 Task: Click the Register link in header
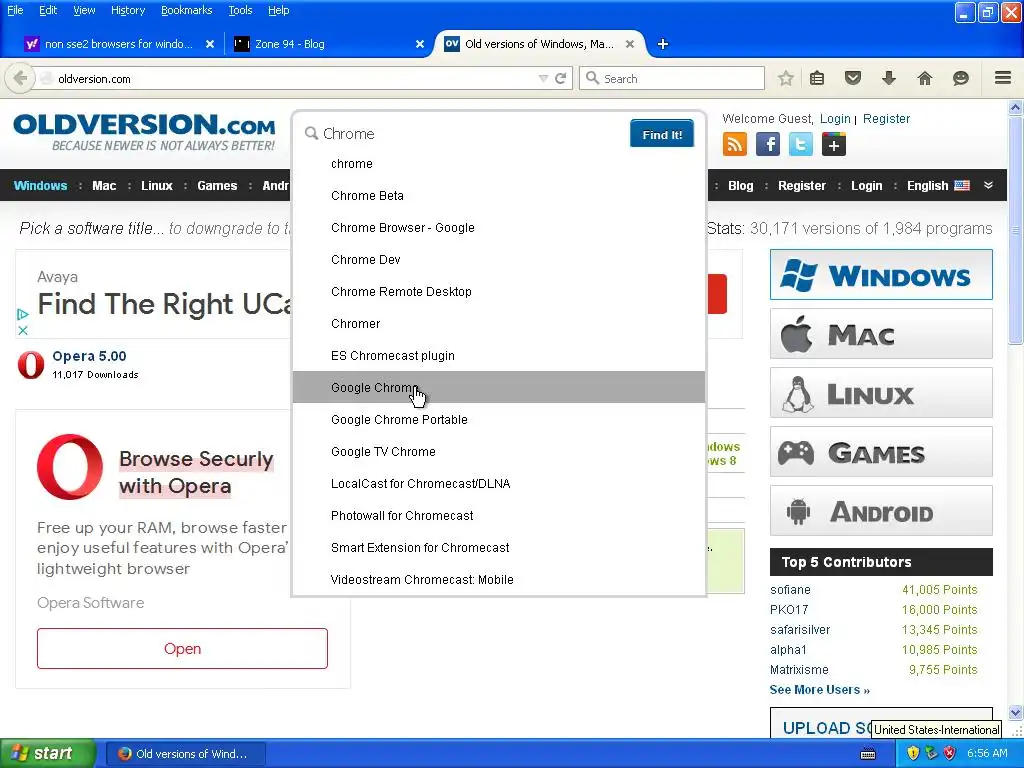tap(886, 119)
